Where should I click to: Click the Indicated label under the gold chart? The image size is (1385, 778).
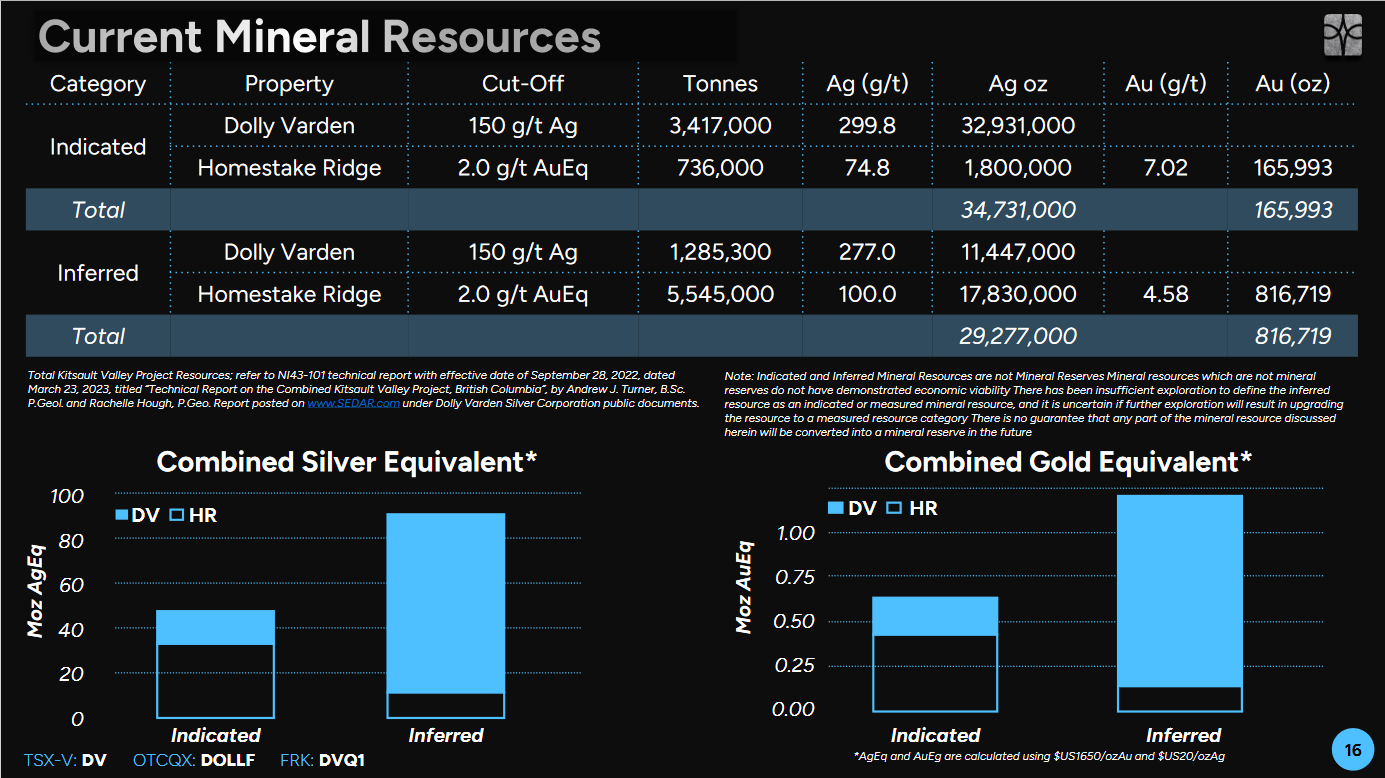tap(935, 735)
